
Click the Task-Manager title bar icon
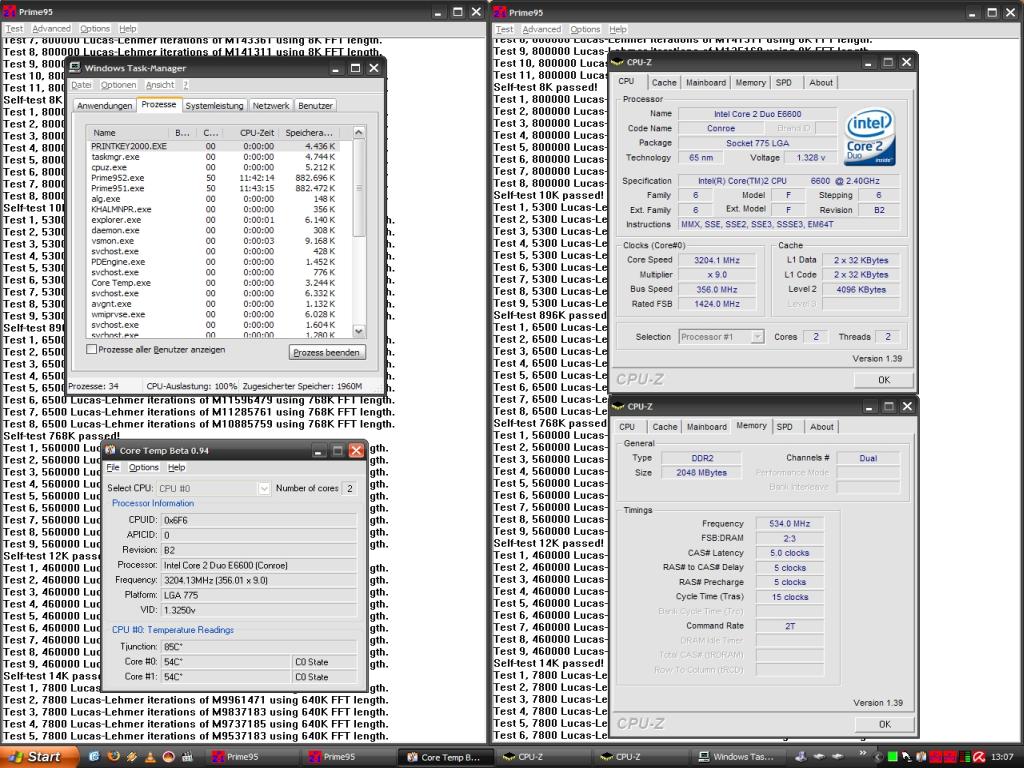click(x=75, y=68)
